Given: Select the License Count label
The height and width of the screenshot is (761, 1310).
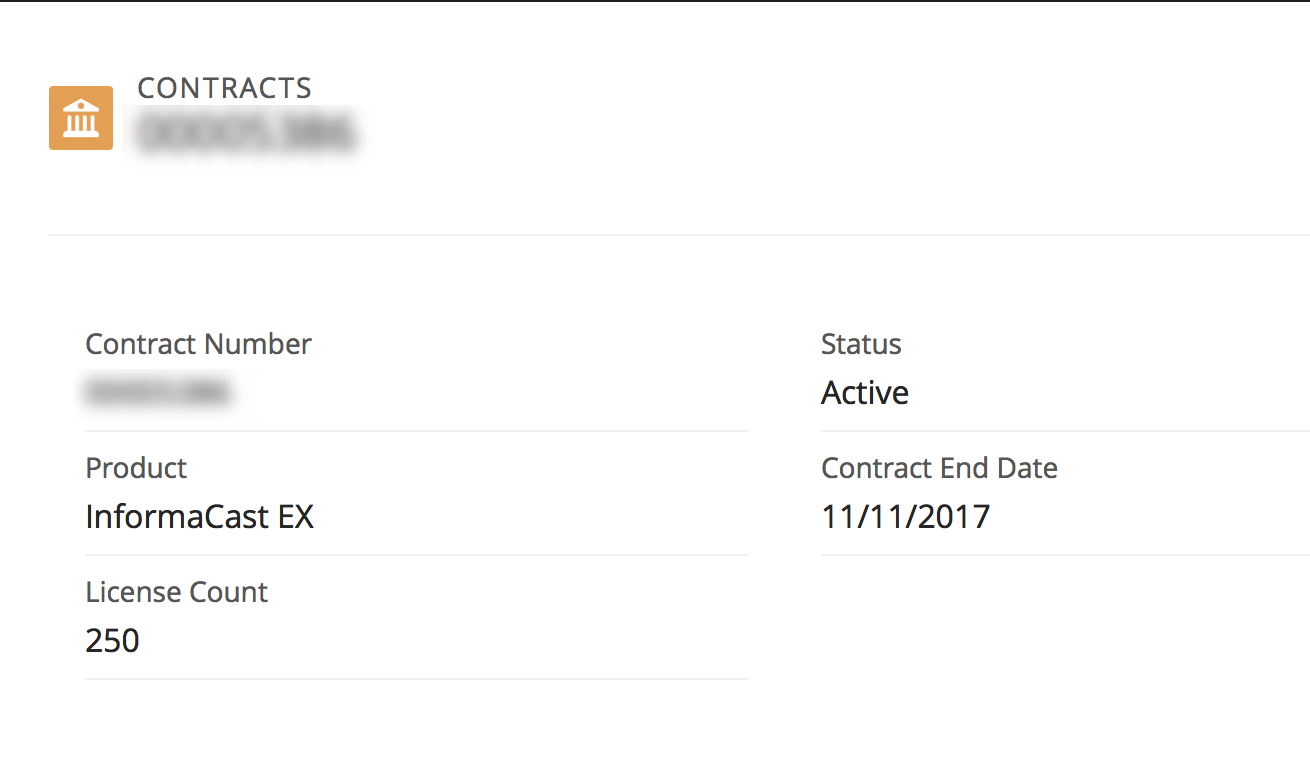Looking at the screenshot, I should (x=176, y=592).
